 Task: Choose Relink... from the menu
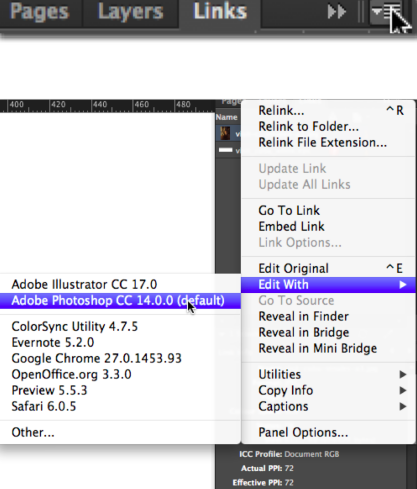point(328,110)
